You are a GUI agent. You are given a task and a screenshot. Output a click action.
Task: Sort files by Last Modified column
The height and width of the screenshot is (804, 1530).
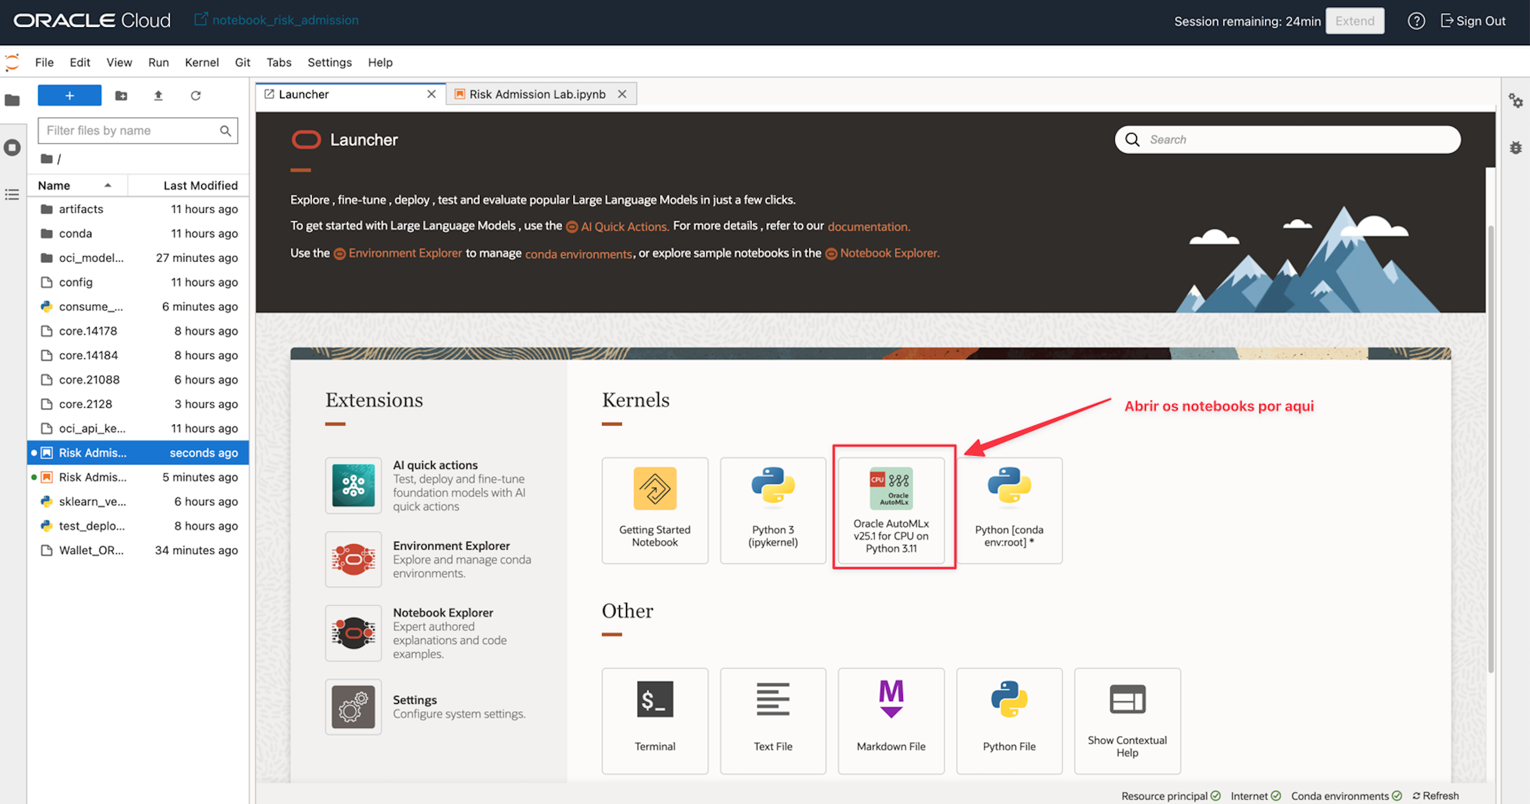[200, 185]
